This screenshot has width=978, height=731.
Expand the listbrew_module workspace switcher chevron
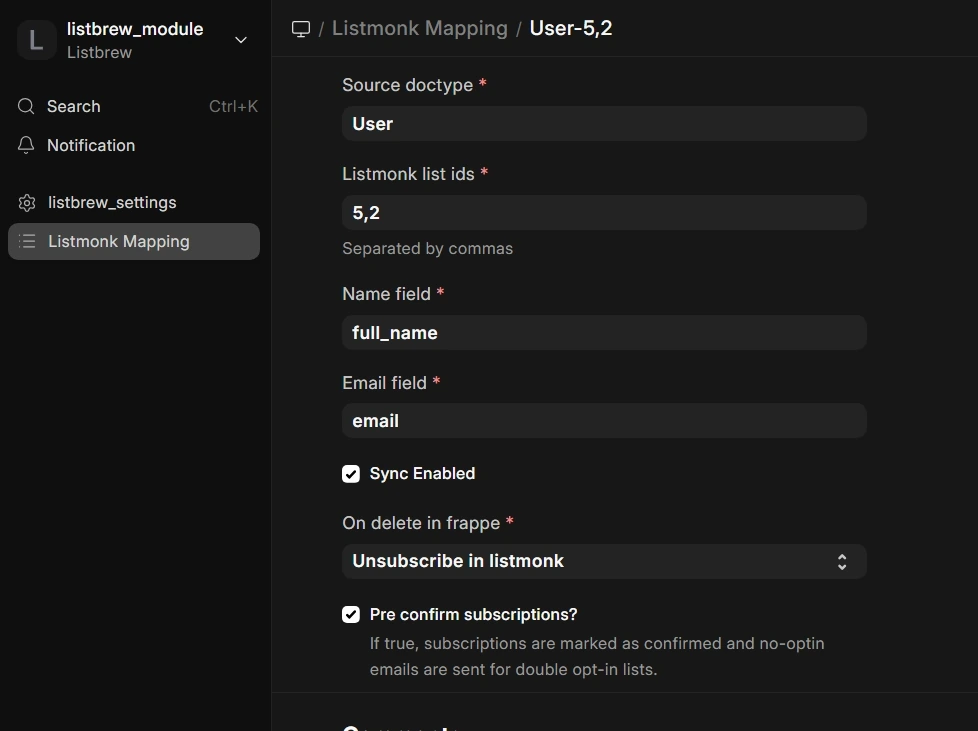click(x=241, y=40)
